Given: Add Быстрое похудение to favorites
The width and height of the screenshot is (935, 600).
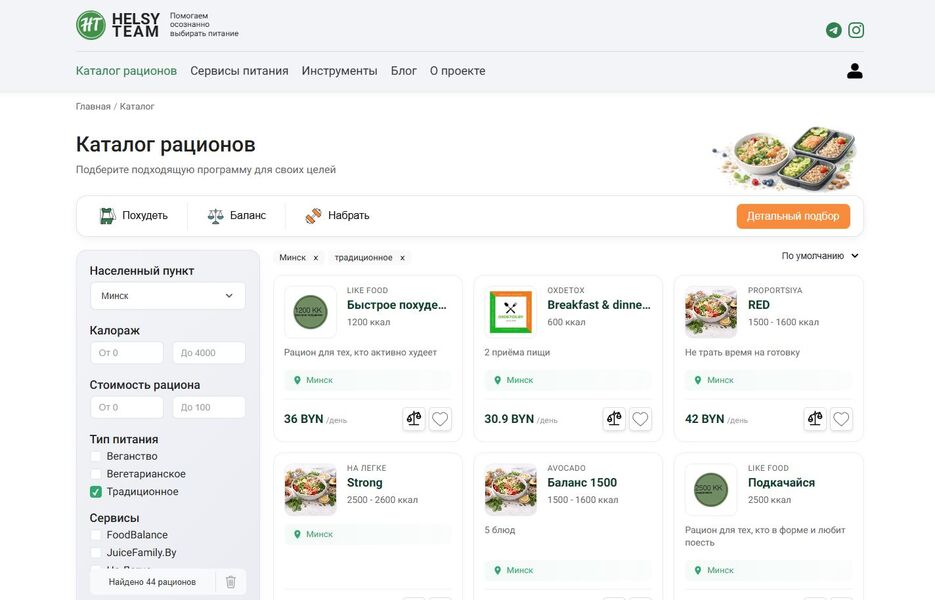Looking at the screenshot, I should [x=440, y=419].
